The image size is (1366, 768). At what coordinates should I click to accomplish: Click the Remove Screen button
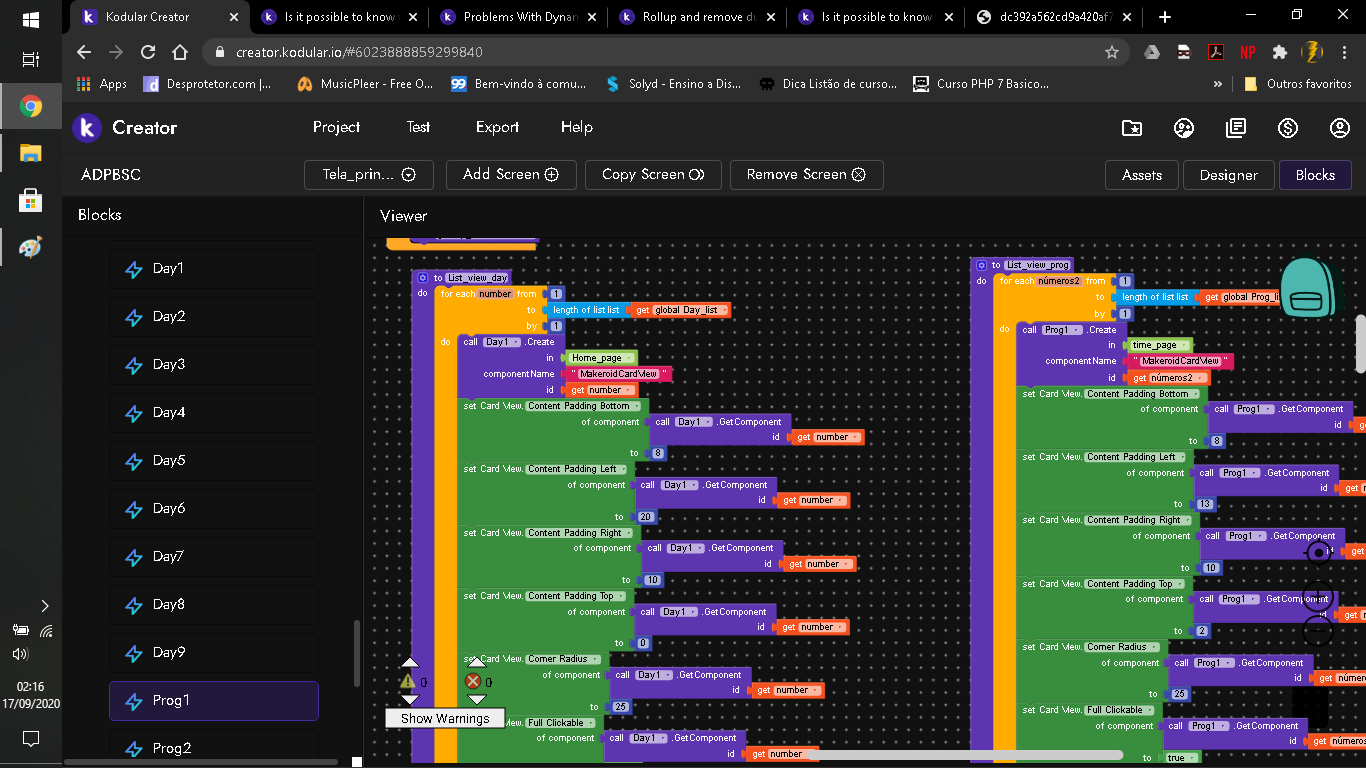click(x=806, y=174)
